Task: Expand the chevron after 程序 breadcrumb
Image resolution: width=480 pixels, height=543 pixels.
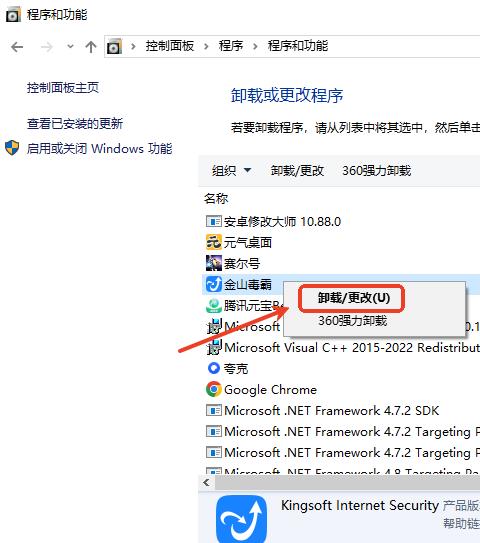Action: point(256,46)
